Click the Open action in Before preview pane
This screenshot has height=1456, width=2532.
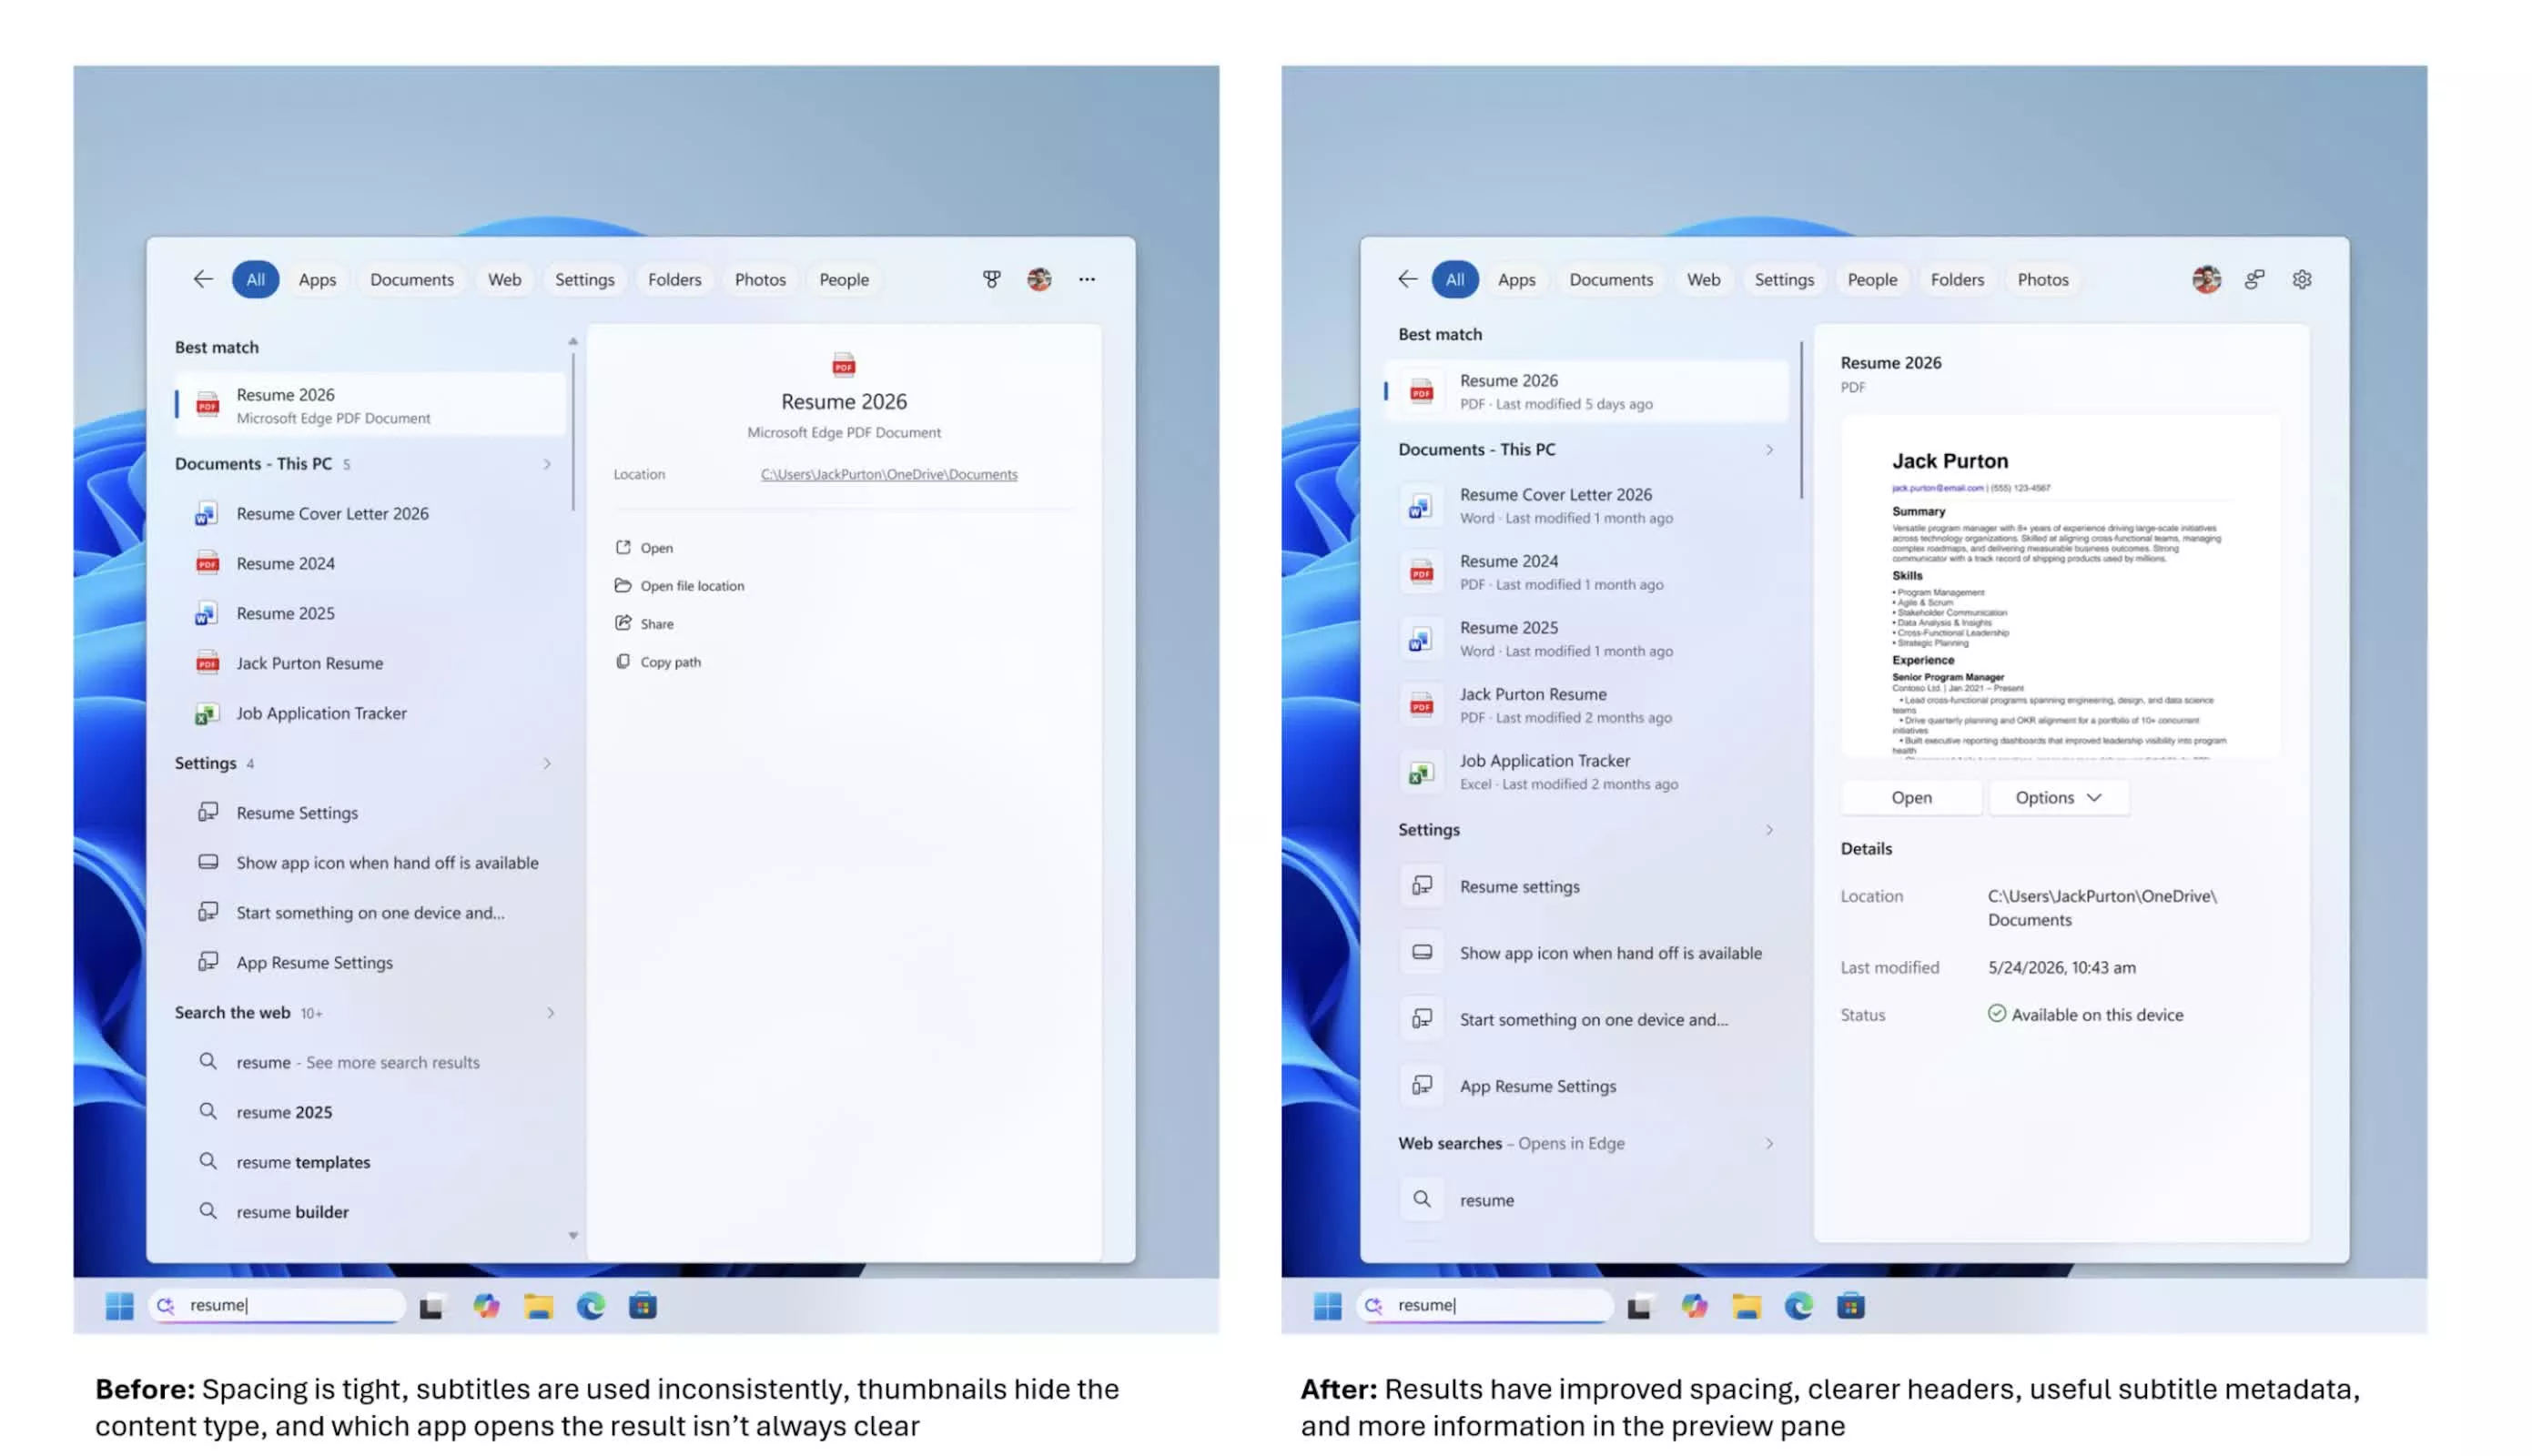pos(644,547)
